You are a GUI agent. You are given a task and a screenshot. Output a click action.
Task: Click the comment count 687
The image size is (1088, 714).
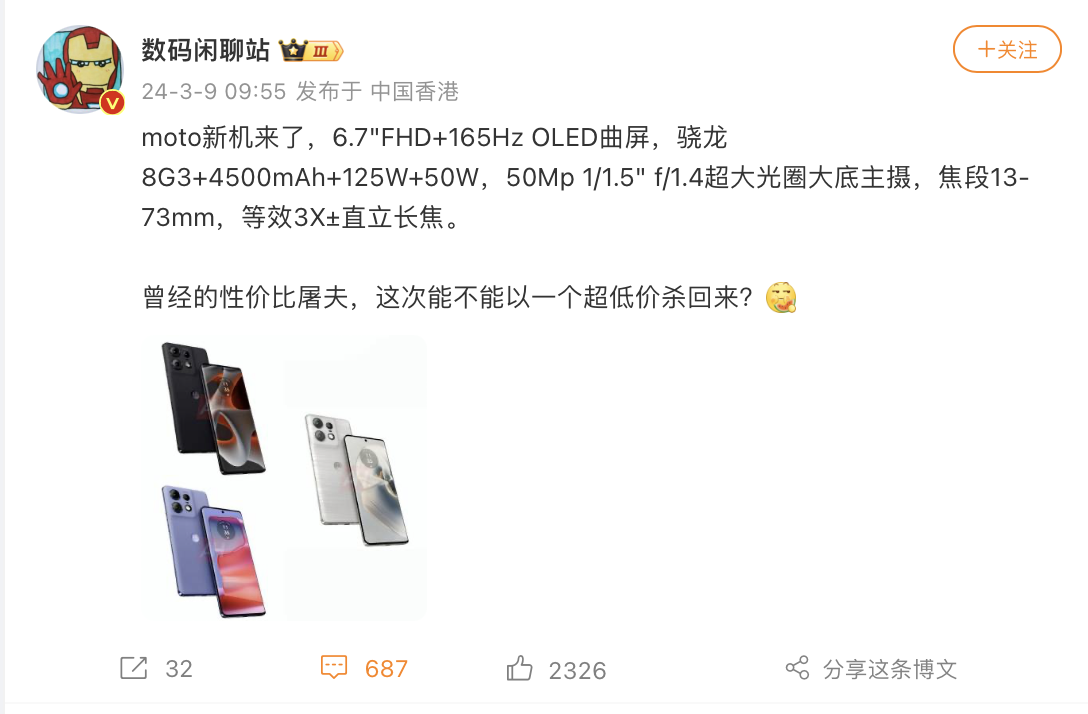386,669
